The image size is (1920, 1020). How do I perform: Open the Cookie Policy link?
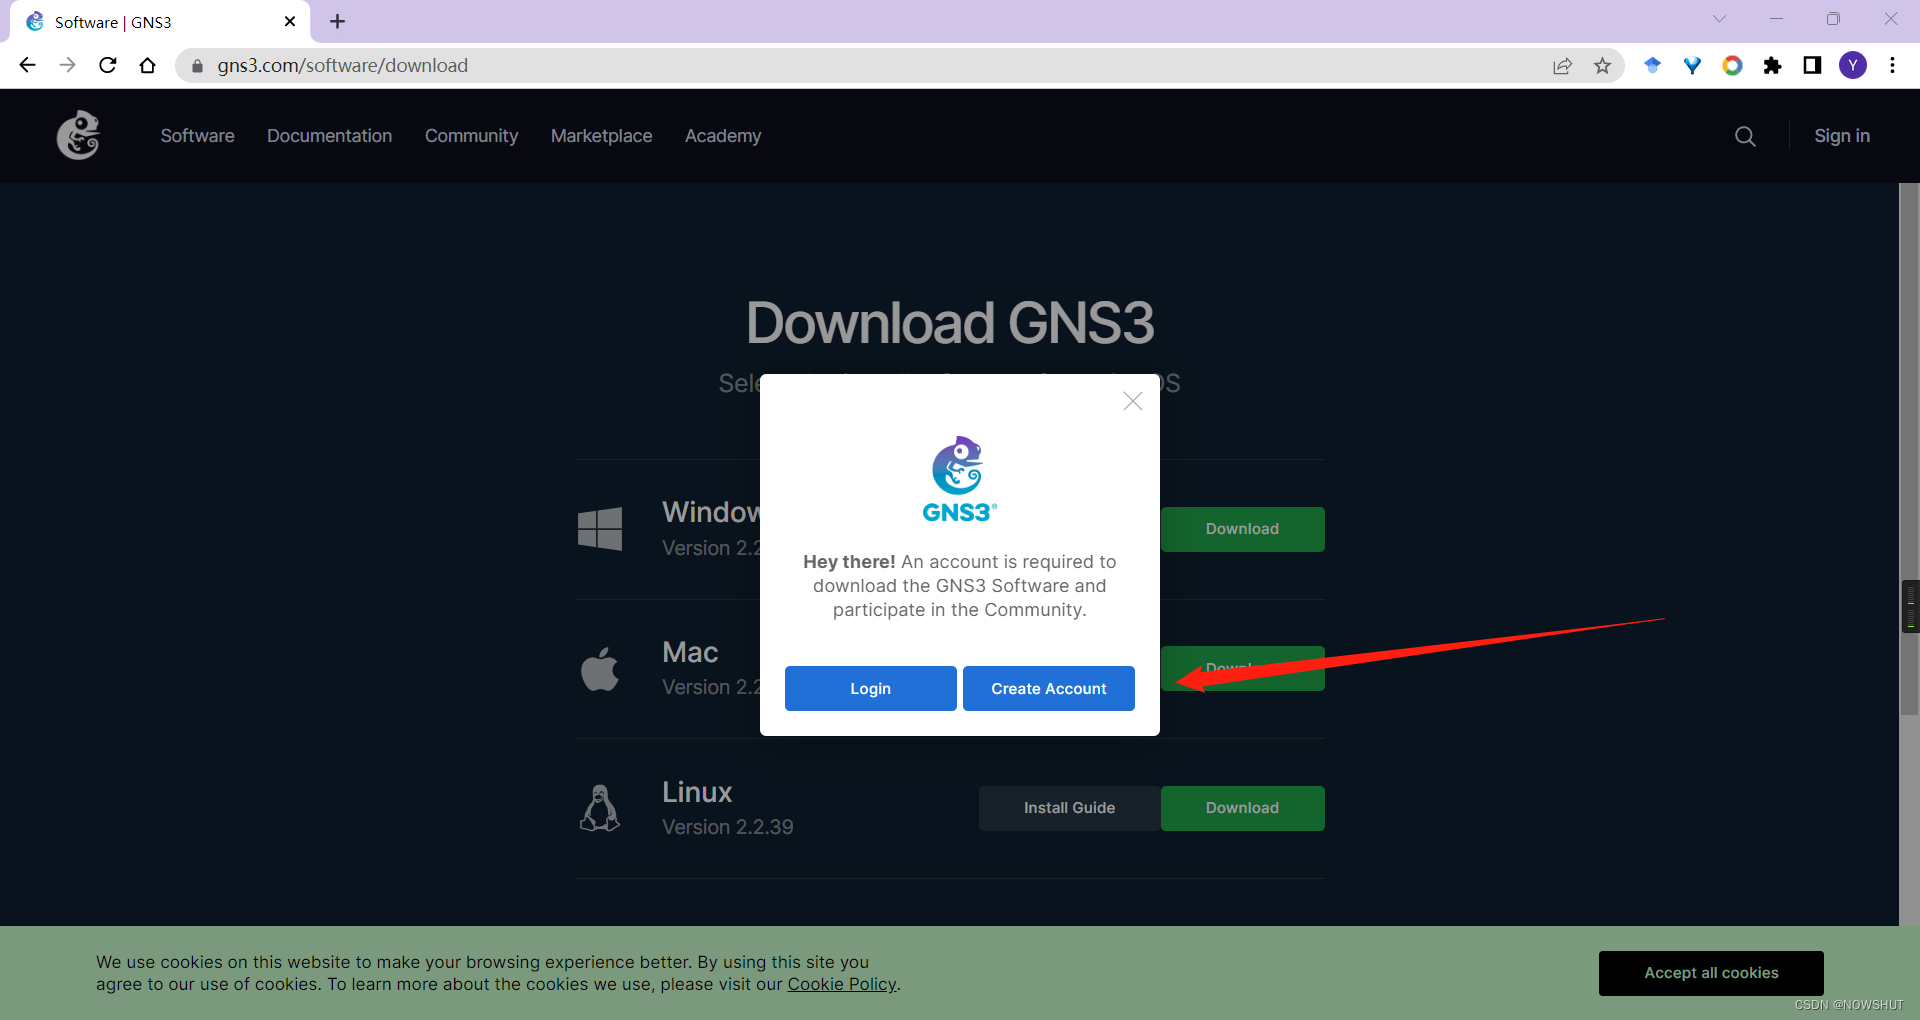tap(842, 984)
